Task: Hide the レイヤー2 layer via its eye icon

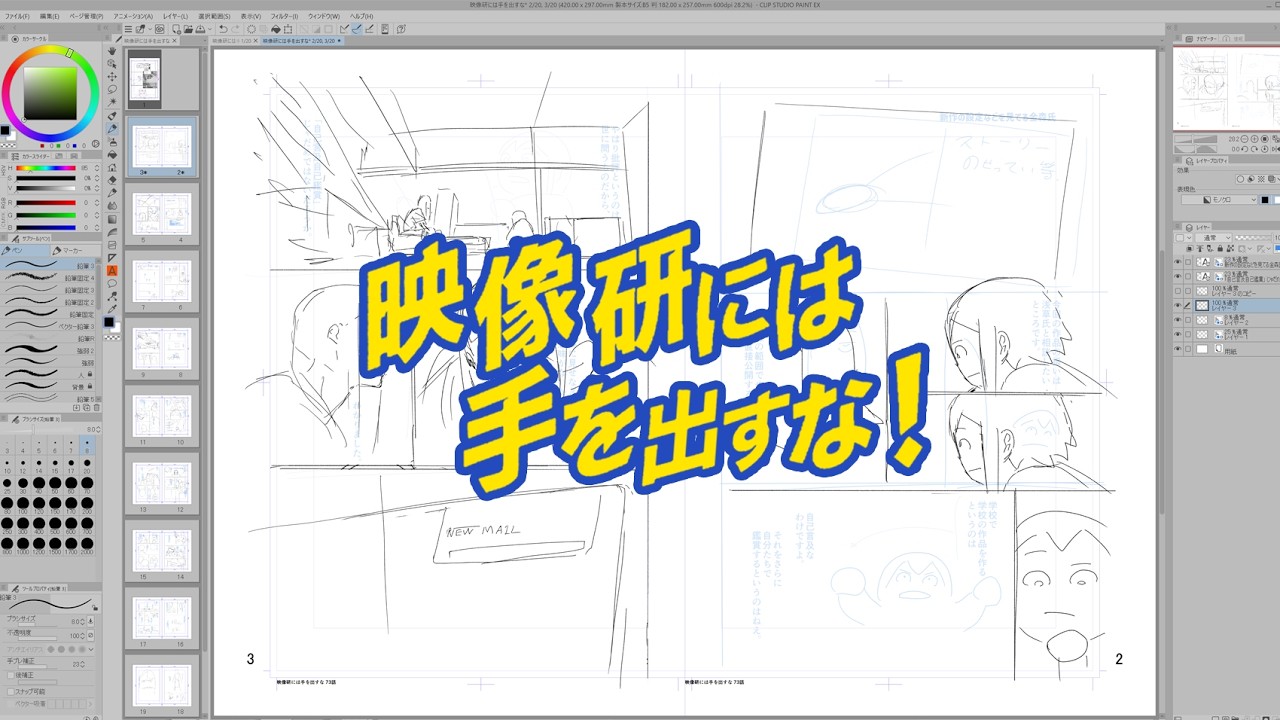Action: point(1177,319)
